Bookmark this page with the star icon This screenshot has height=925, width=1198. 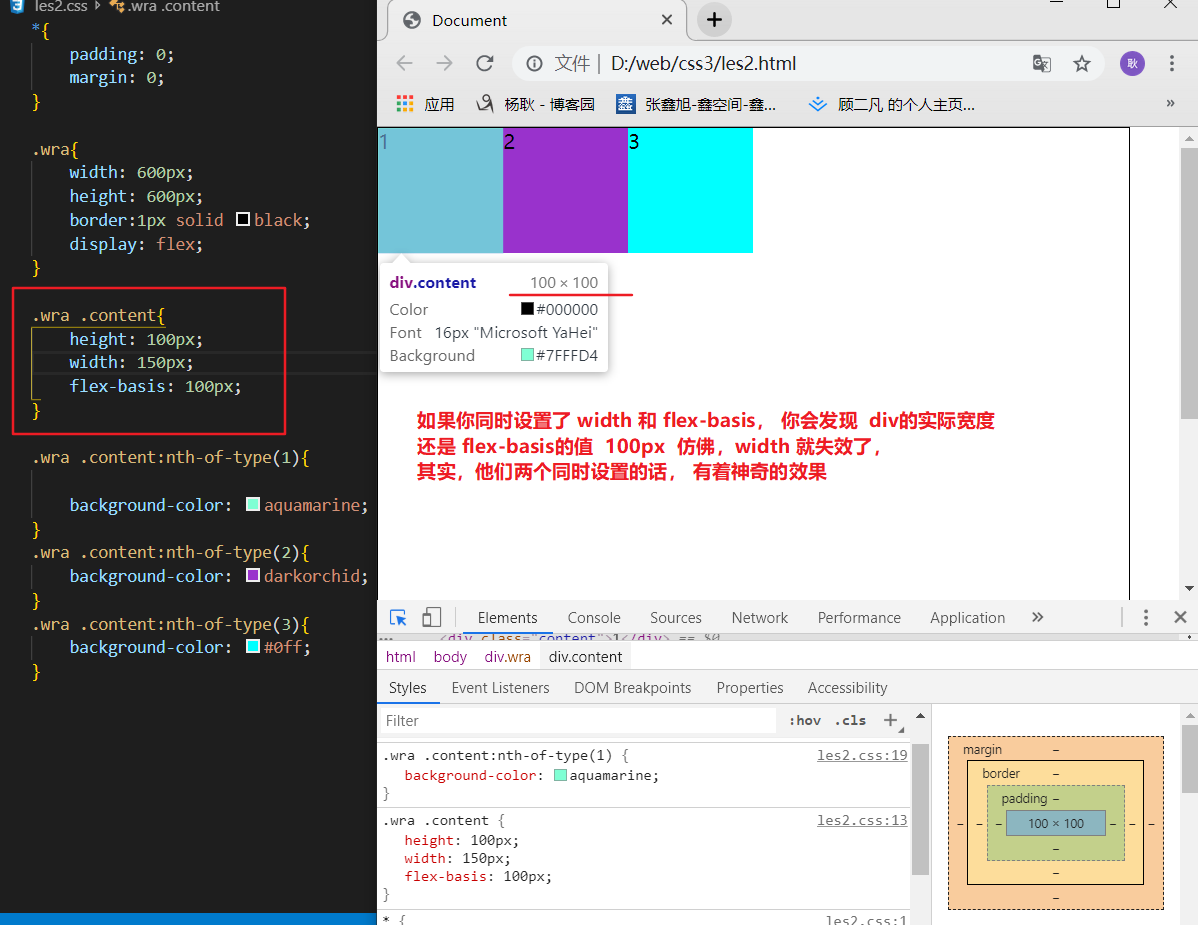[1082, 64]
